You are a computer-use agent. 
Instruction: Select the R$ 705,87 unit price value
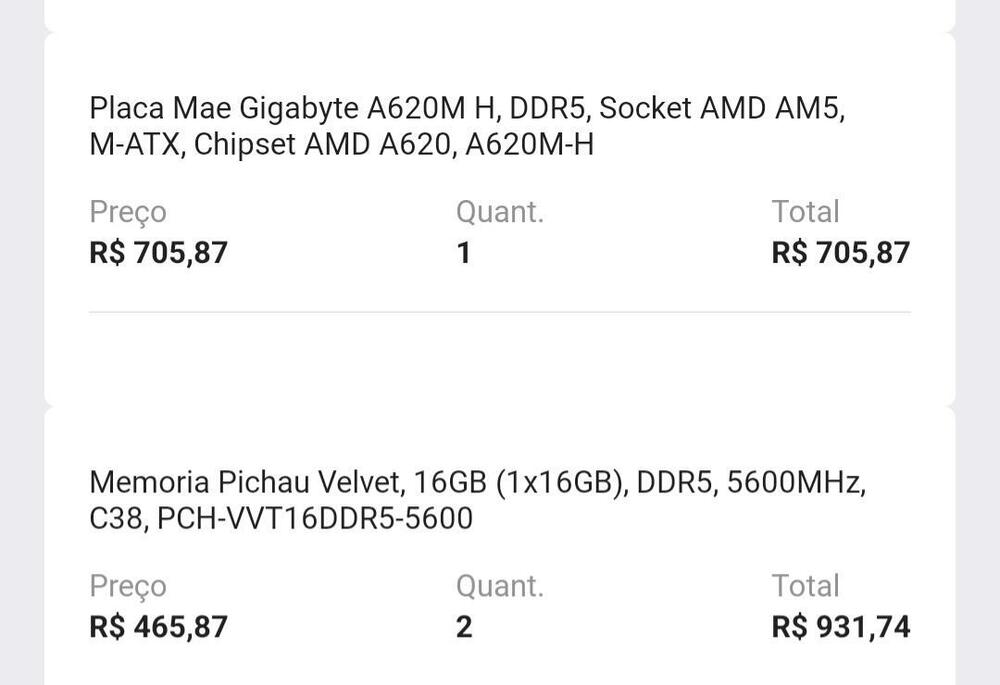(x=159, y=252)
